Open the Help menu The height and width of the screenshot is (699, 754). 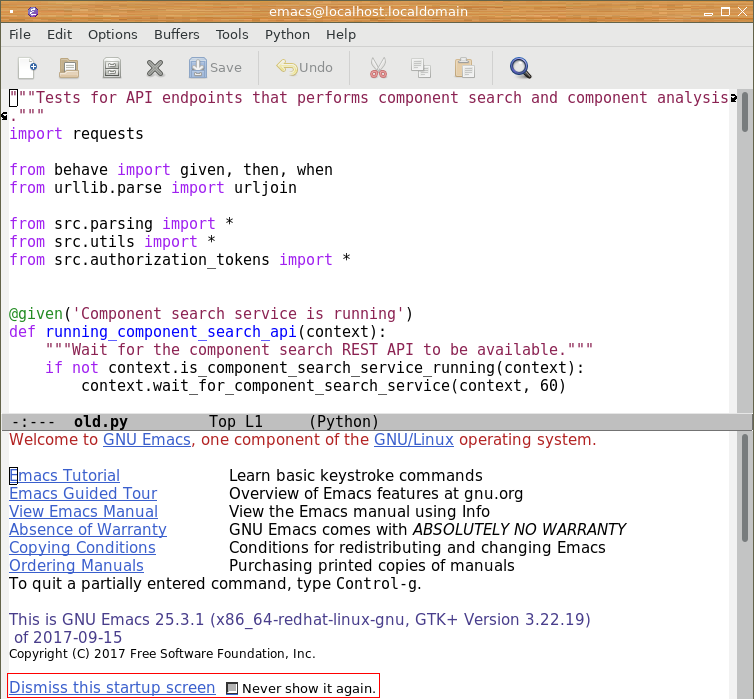tap(341, 35)
